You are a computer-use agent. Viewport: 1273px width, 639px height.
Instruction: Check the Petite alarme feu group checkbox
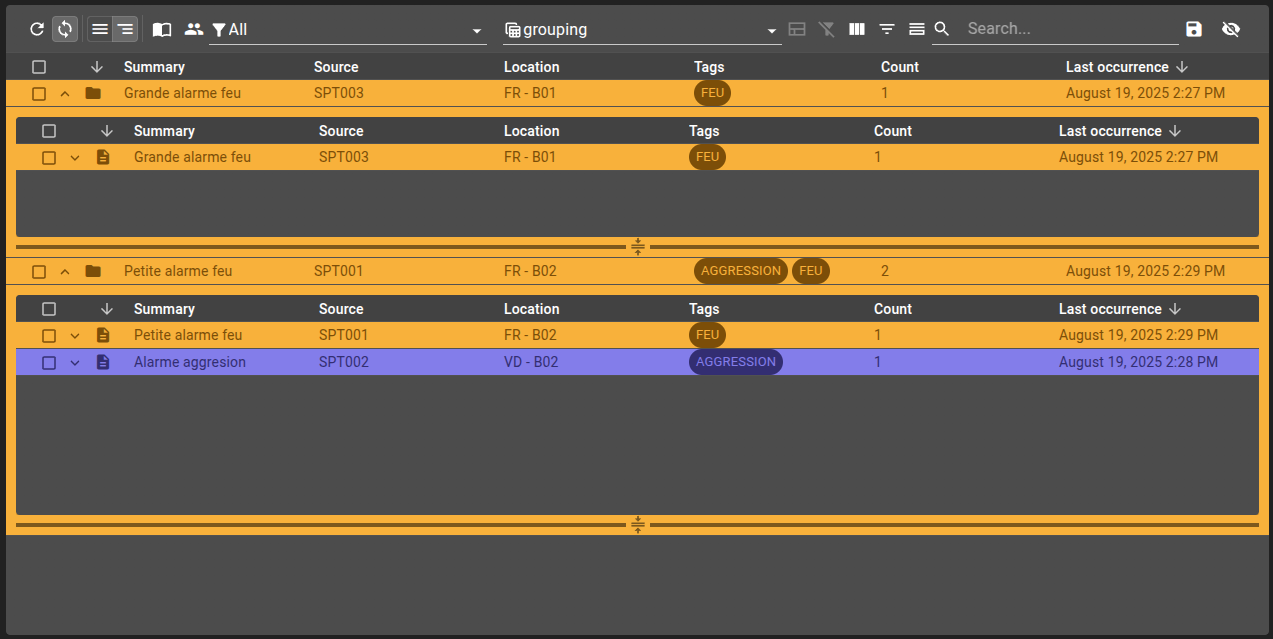tap(39, 271)
